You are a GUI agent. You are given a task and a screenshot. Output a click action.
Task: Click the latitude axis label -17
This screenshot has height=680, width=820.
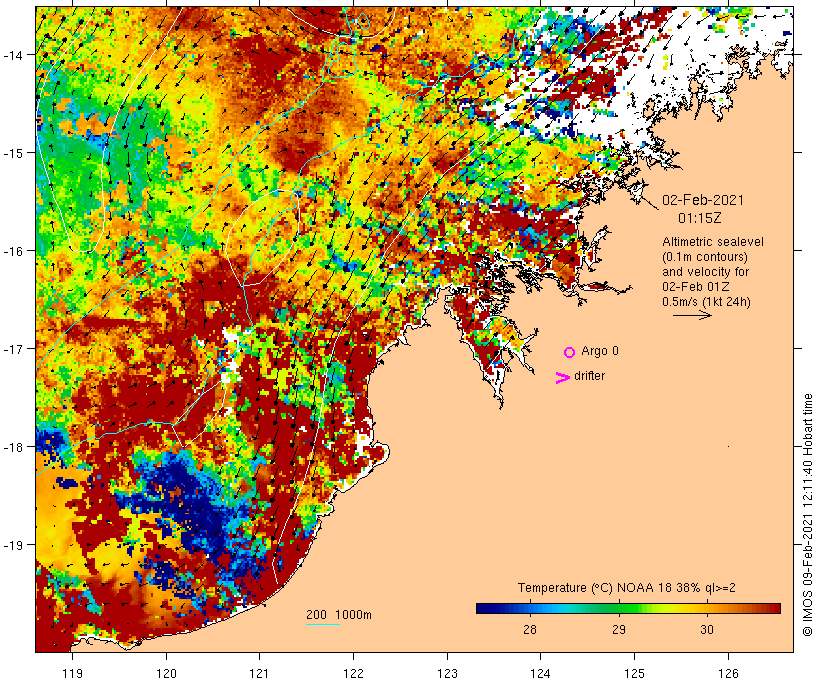[12, 348]
